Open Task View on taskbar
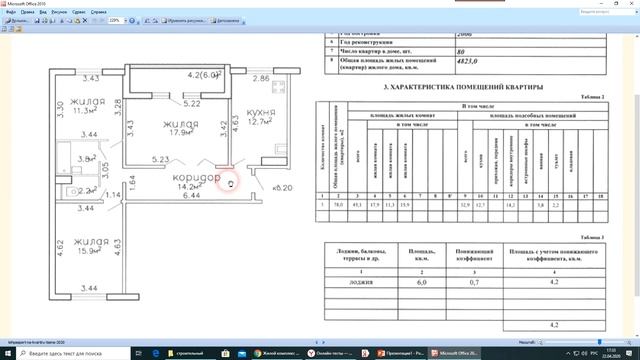Viewport: 640px width, 360px height. (x=138, y=353)
